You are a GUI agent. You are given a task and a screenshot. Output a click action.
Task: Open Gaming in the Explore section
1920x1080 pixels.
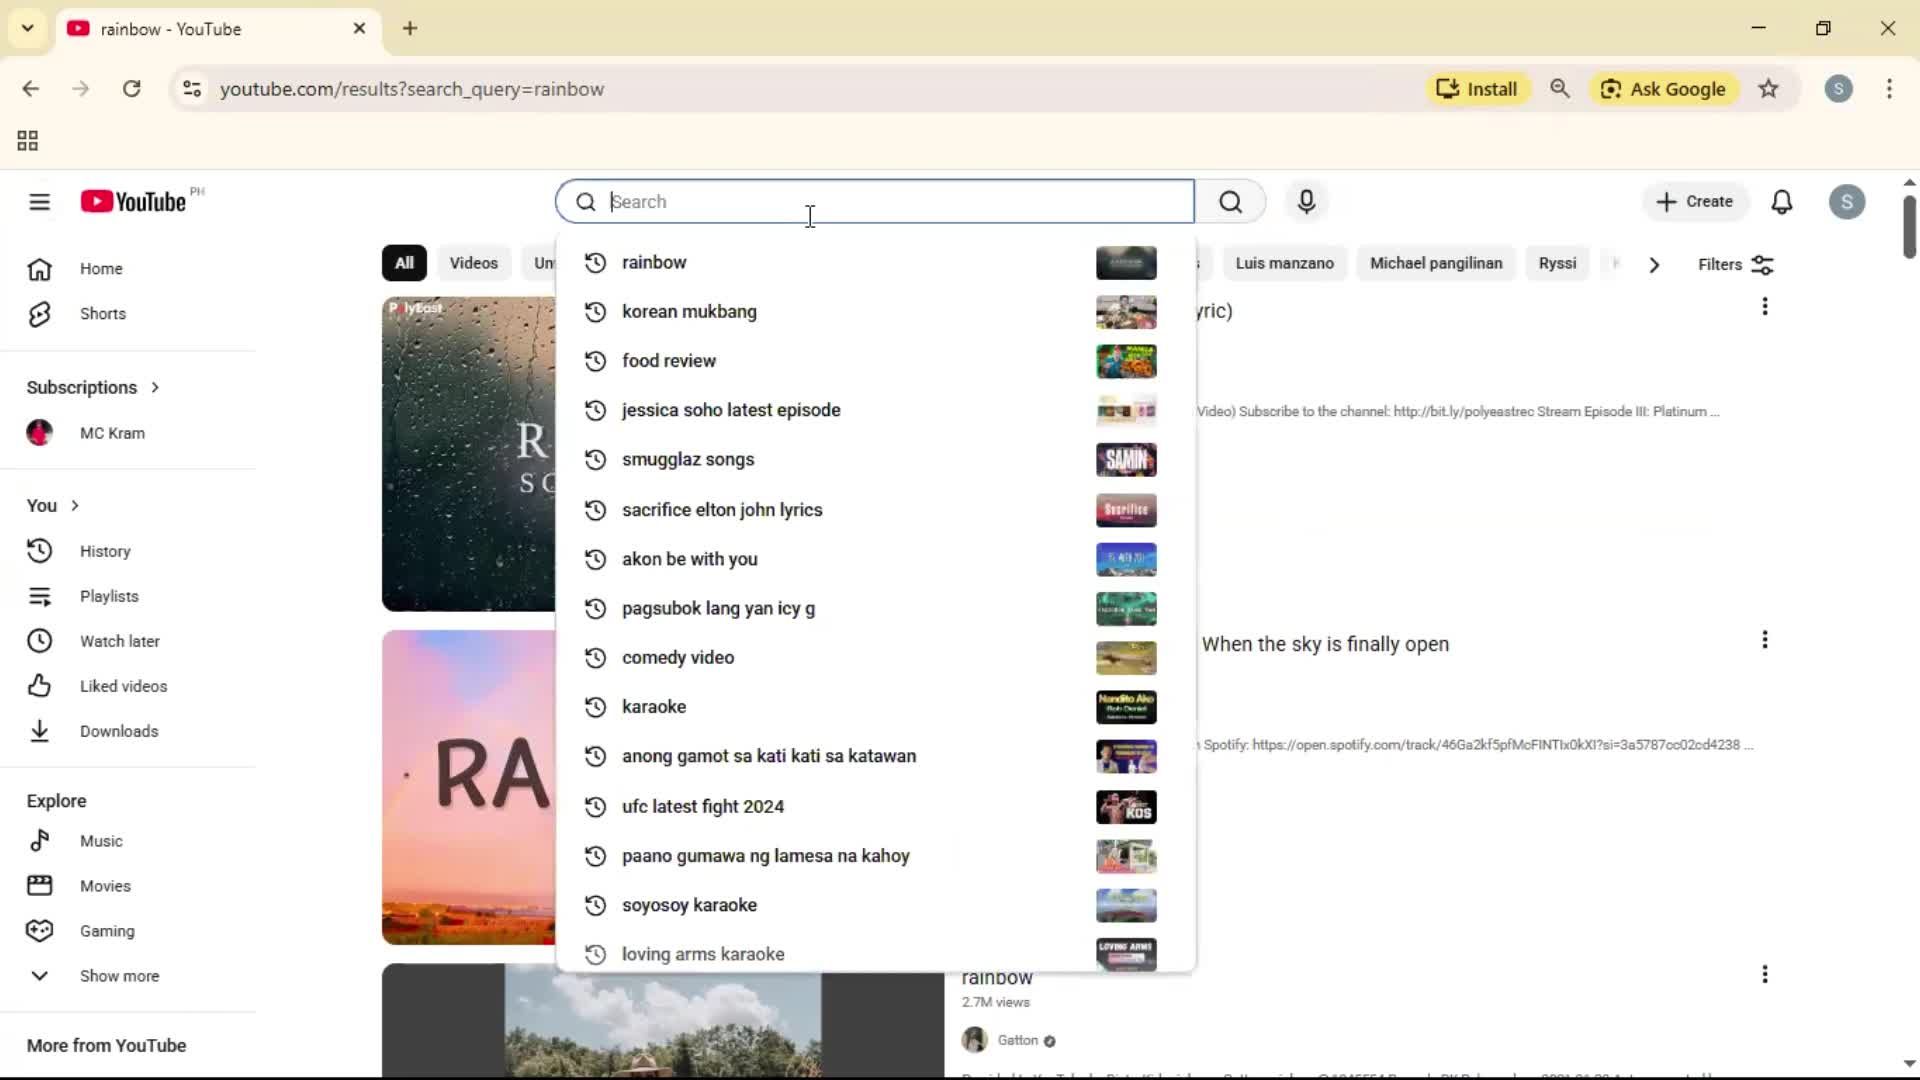[106, 930]
